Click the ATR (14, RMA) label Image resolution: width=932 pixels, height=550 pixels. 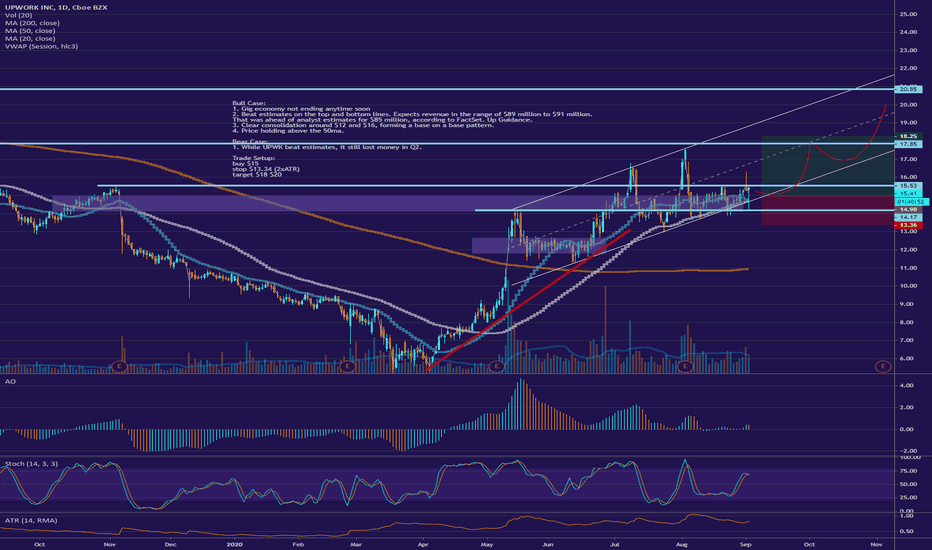click(31, 520)
